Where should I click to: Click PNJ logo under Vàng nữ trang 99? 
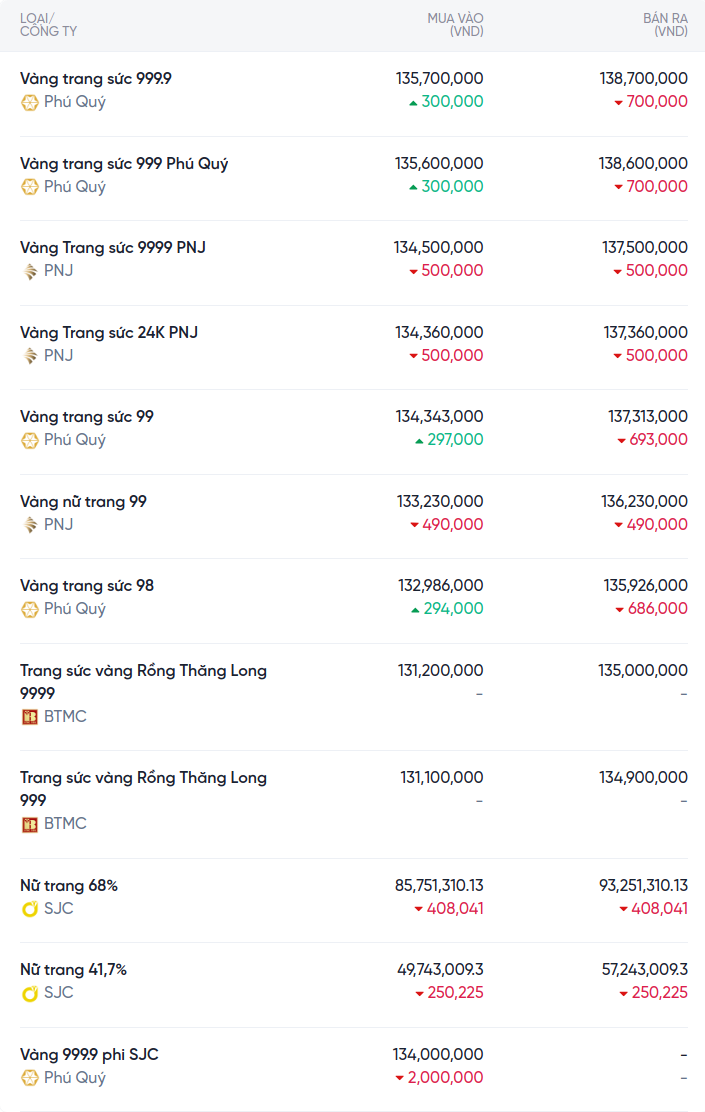(x=30, y=525)
